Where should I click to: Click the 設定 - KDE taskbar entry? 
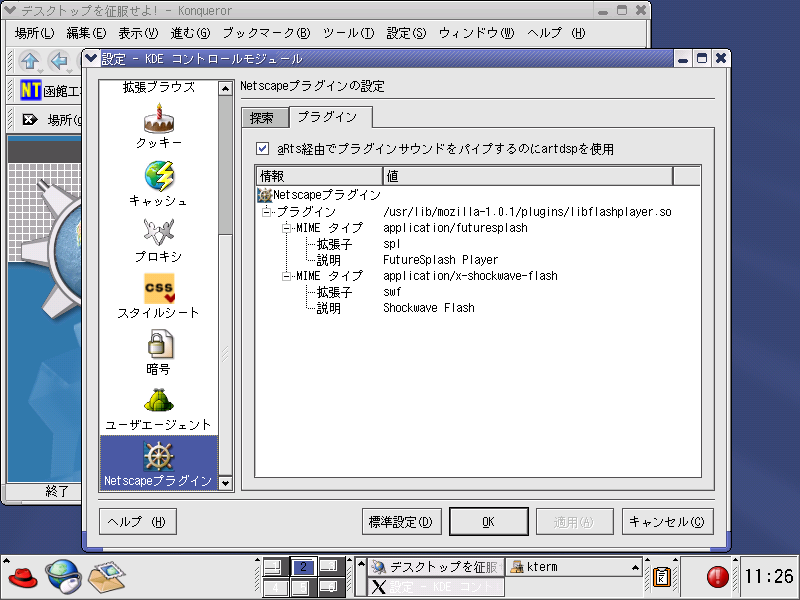point(436,587)
